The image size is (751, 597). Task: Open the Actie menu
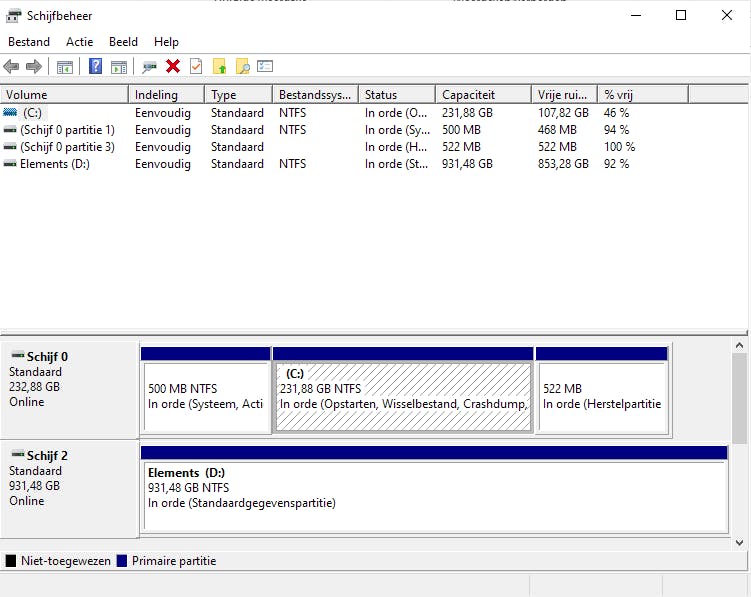80,42
